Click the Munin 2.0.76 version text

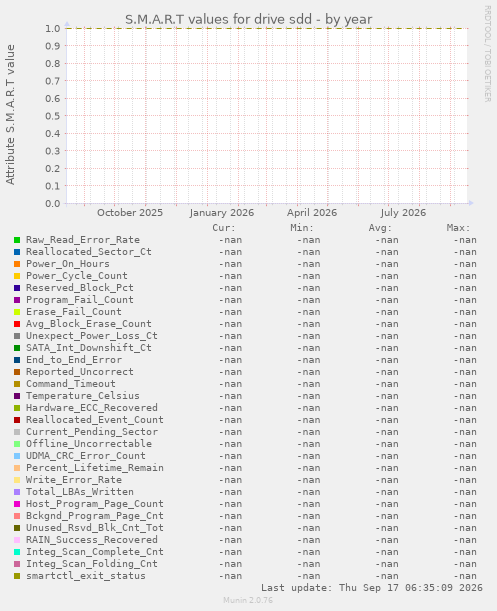pyautogui.click(x=248, y=600)
